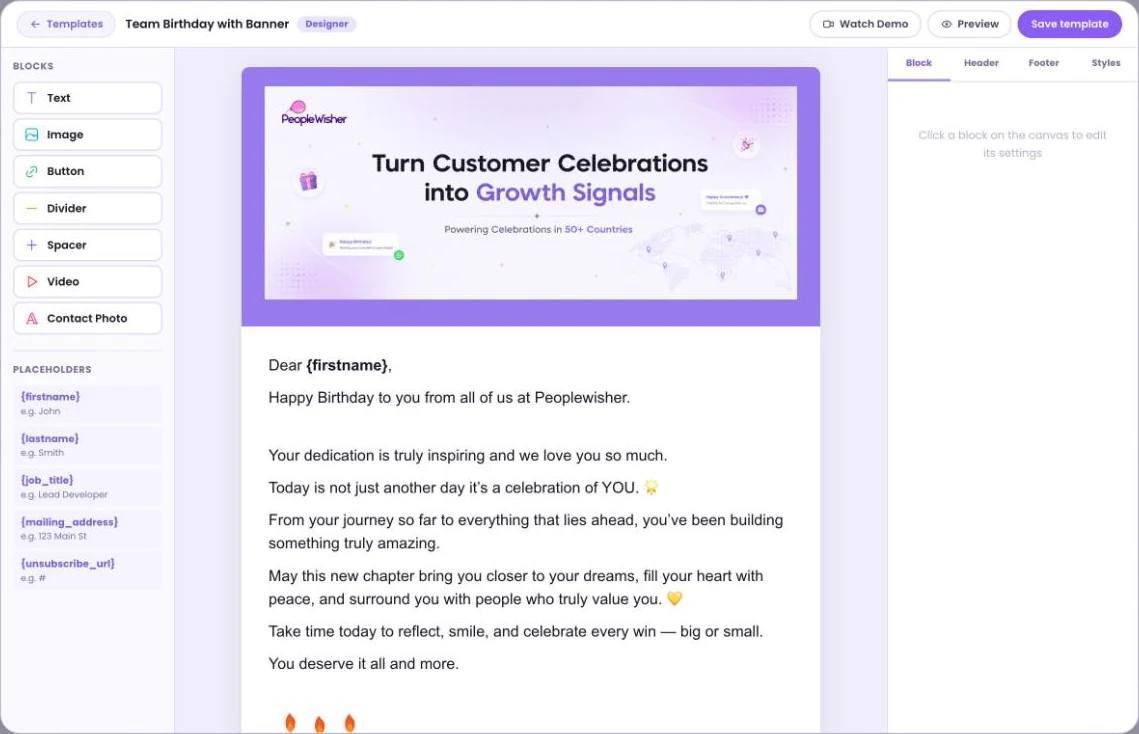Click the Text block T icon
This screenshot has width=1139, height=734.
[31, 98]
